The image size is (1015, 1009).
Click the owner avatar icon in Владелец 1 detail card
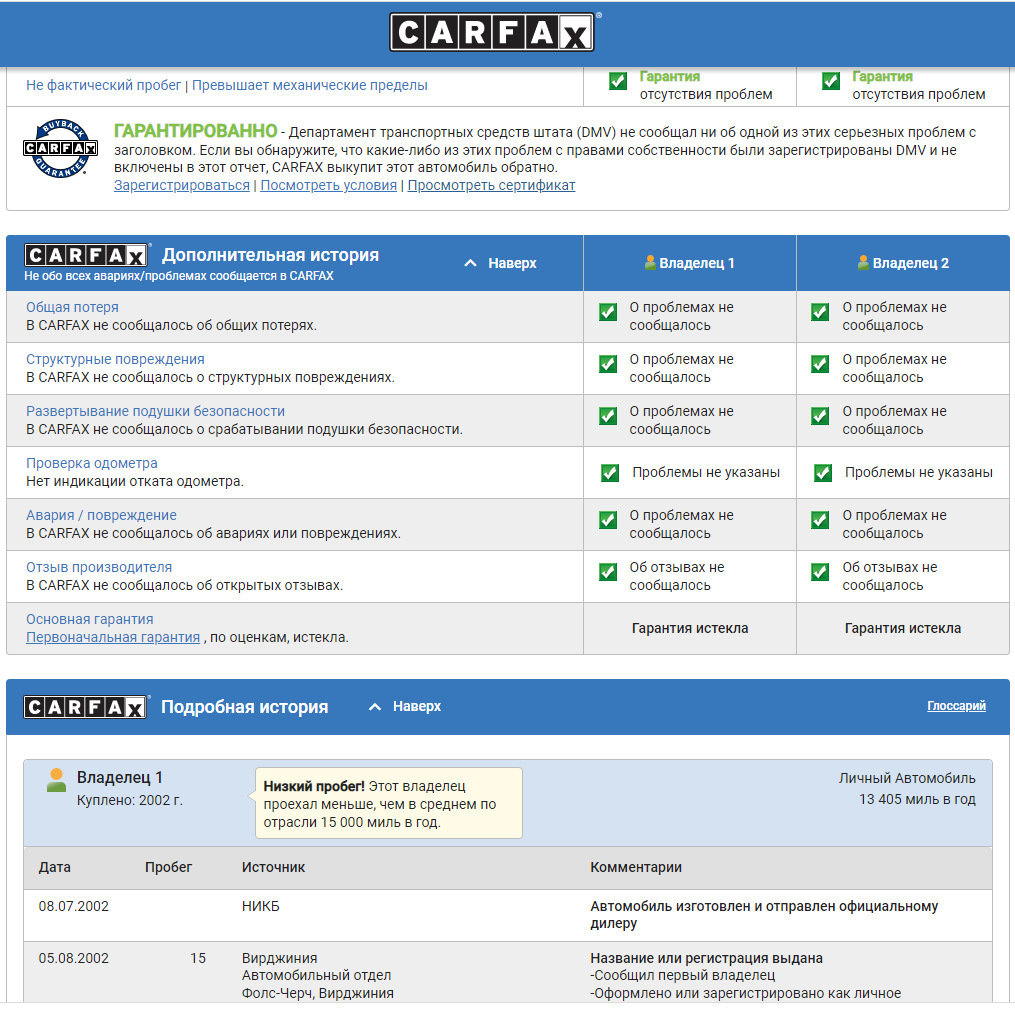tap(56, 781)
